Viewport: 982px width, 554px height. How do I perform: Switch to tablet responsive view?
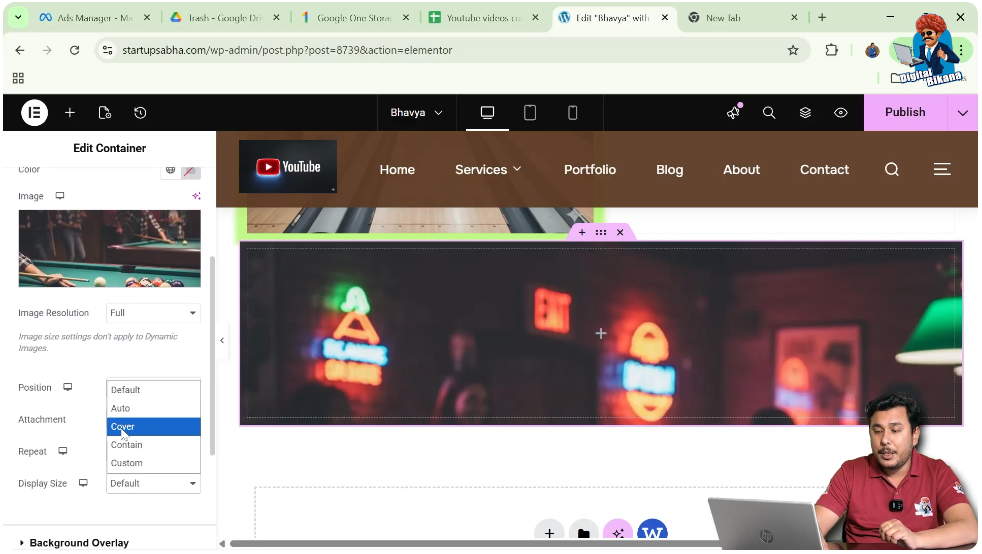530,113
